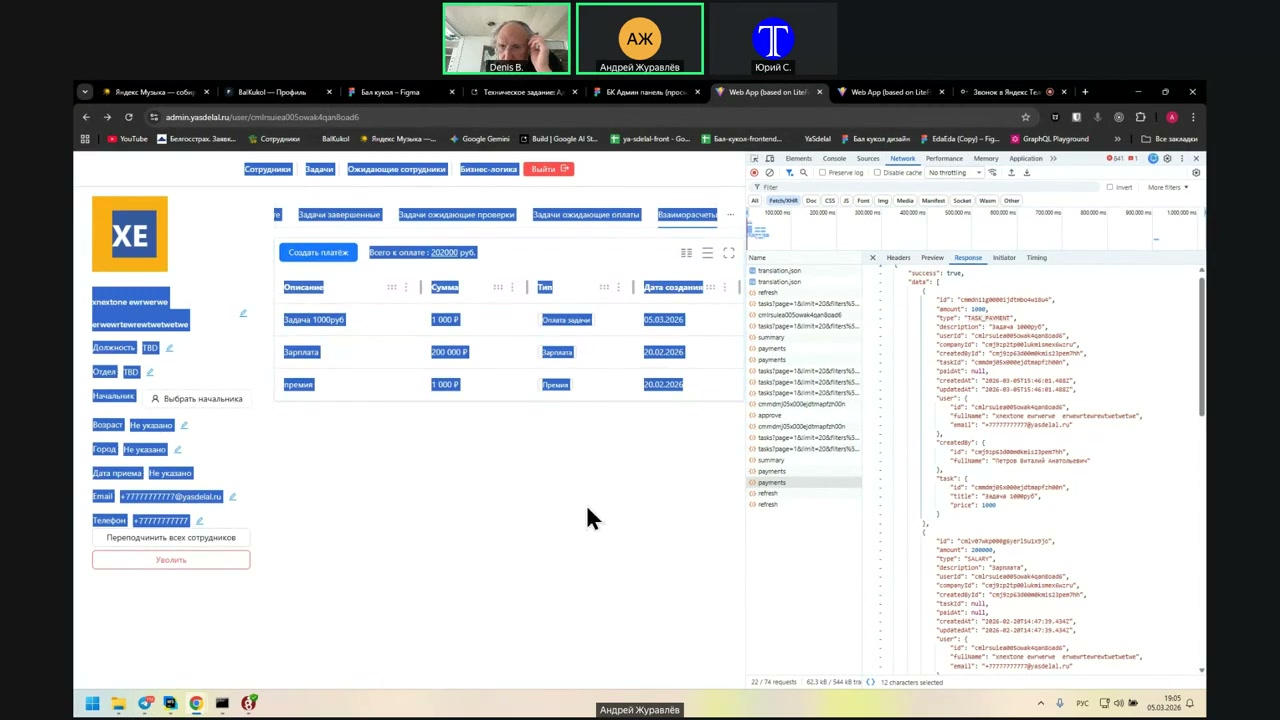The image size is (1280, 720).
Task: Switch to the Console tab in DevTools
Action: coord(834,159)
